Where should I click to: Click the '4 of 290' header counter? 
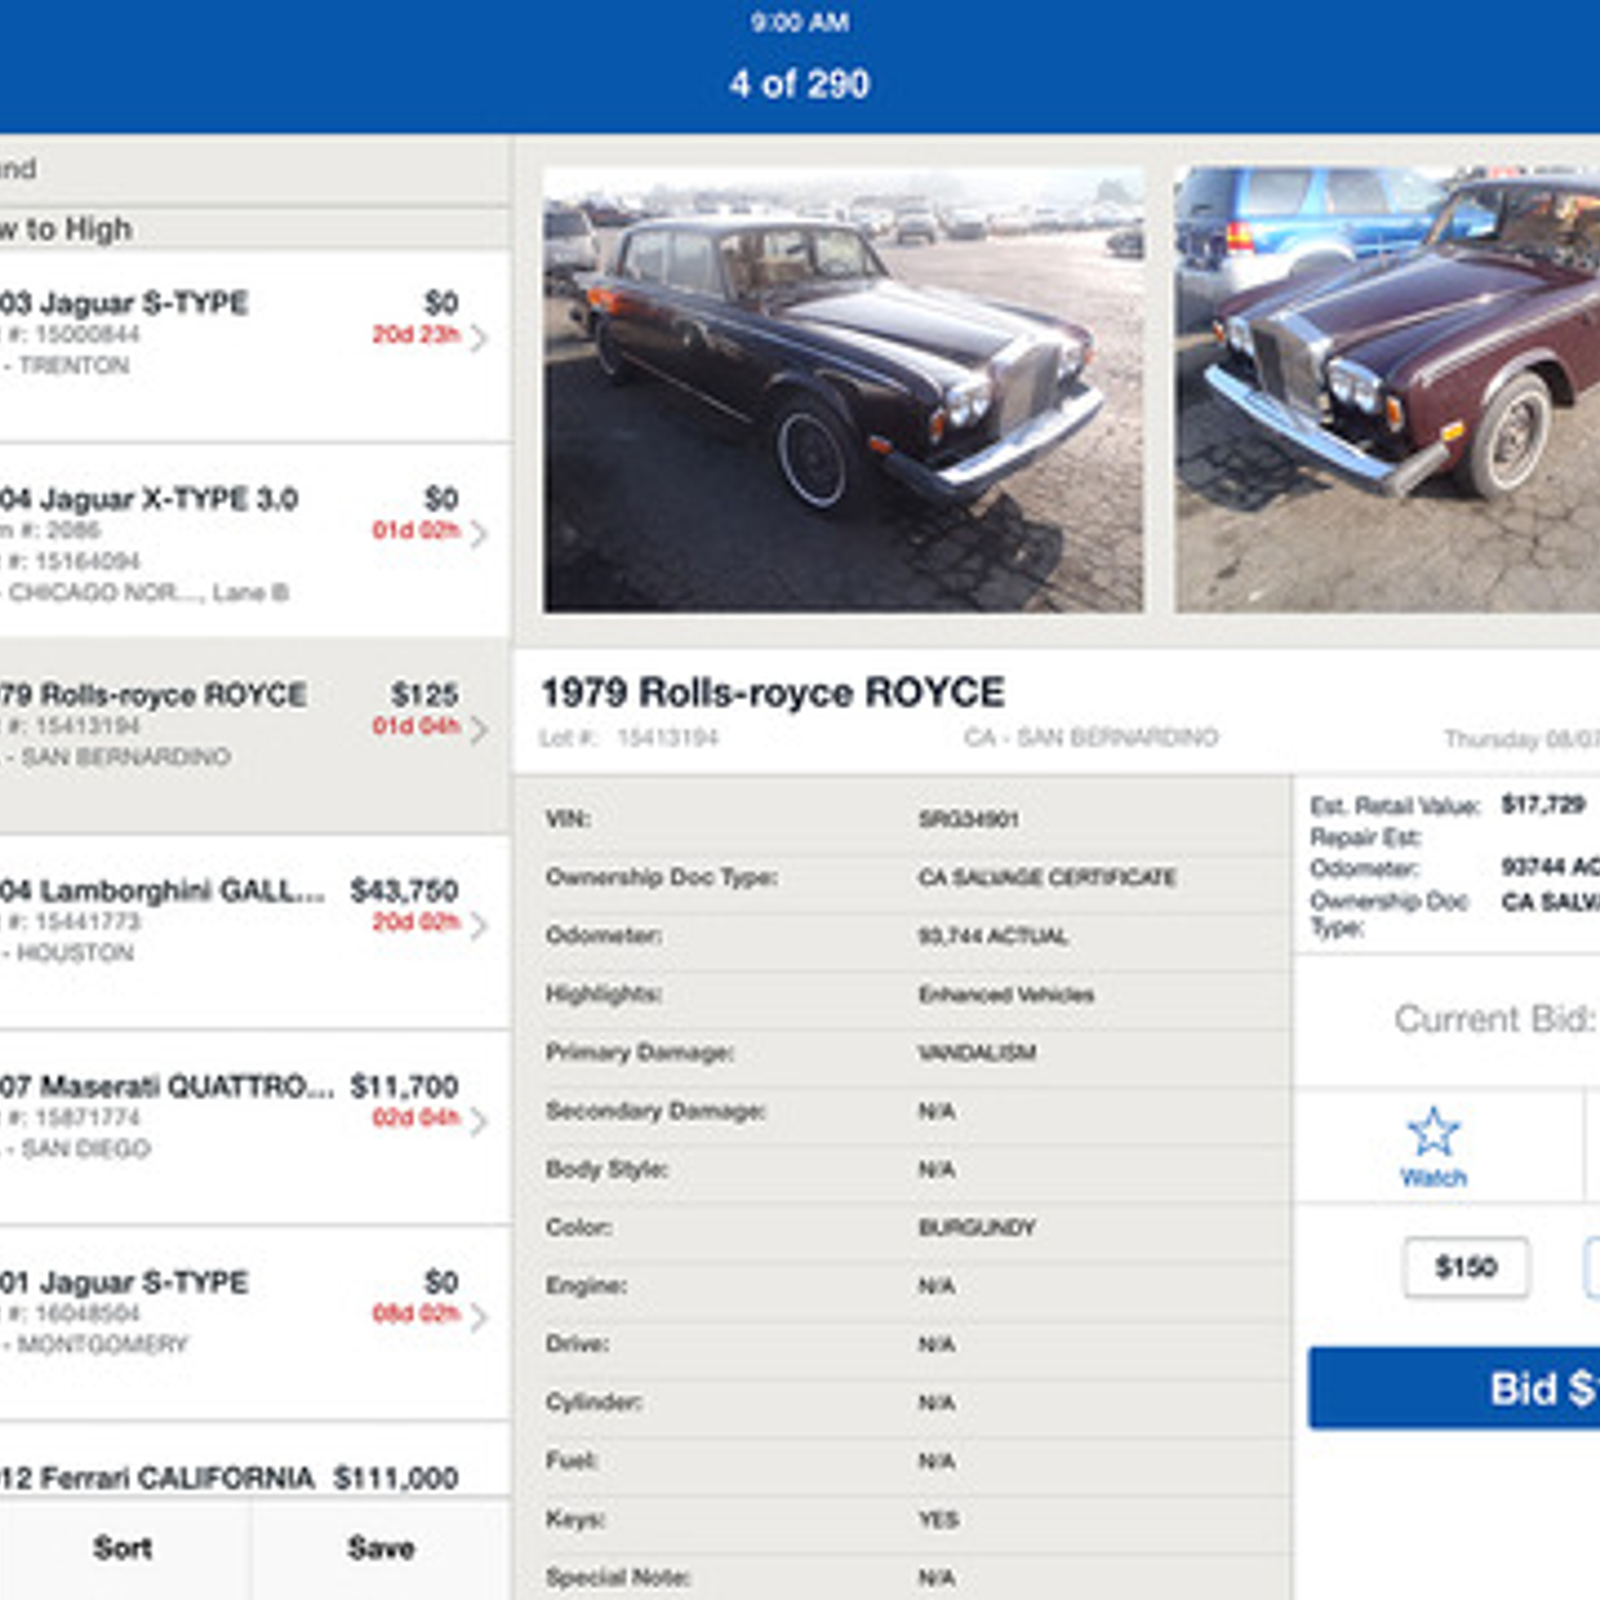(x=799, y=84)
